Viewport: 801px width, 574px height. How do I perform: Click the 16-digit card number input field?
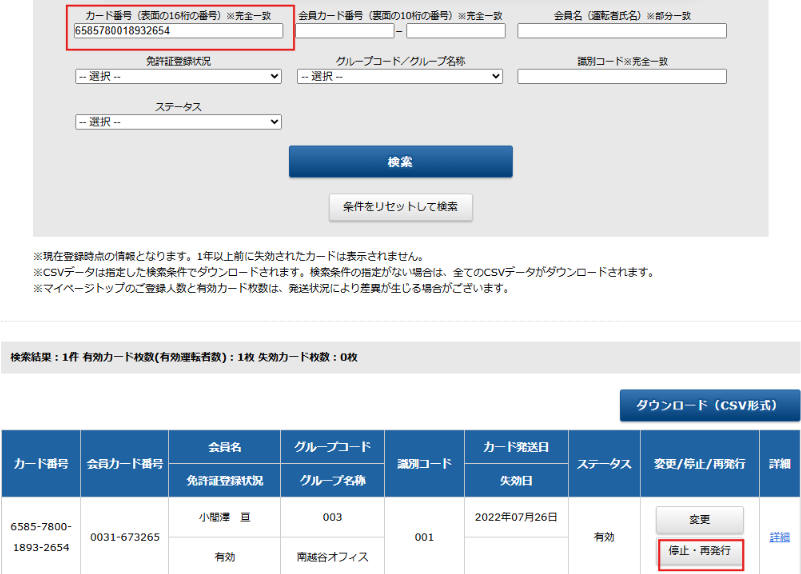(x=178, y=31)
